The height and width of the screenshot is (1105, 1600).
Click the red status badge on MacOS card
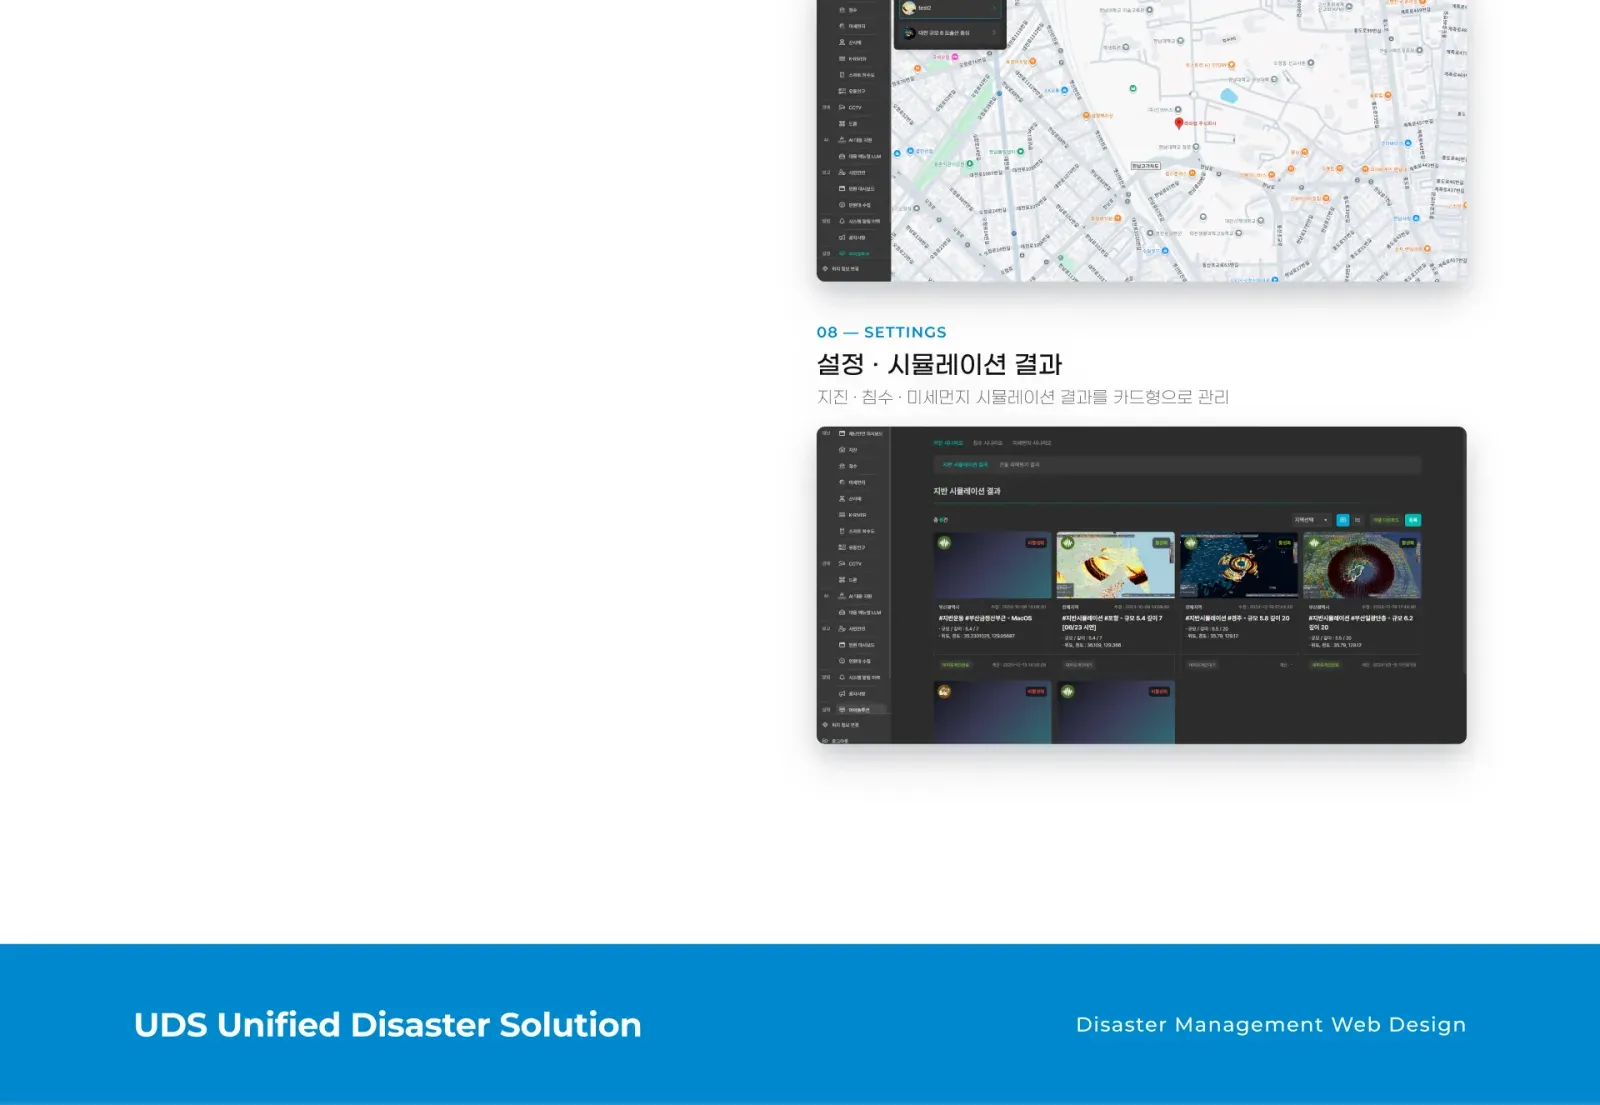(1036, 543)
